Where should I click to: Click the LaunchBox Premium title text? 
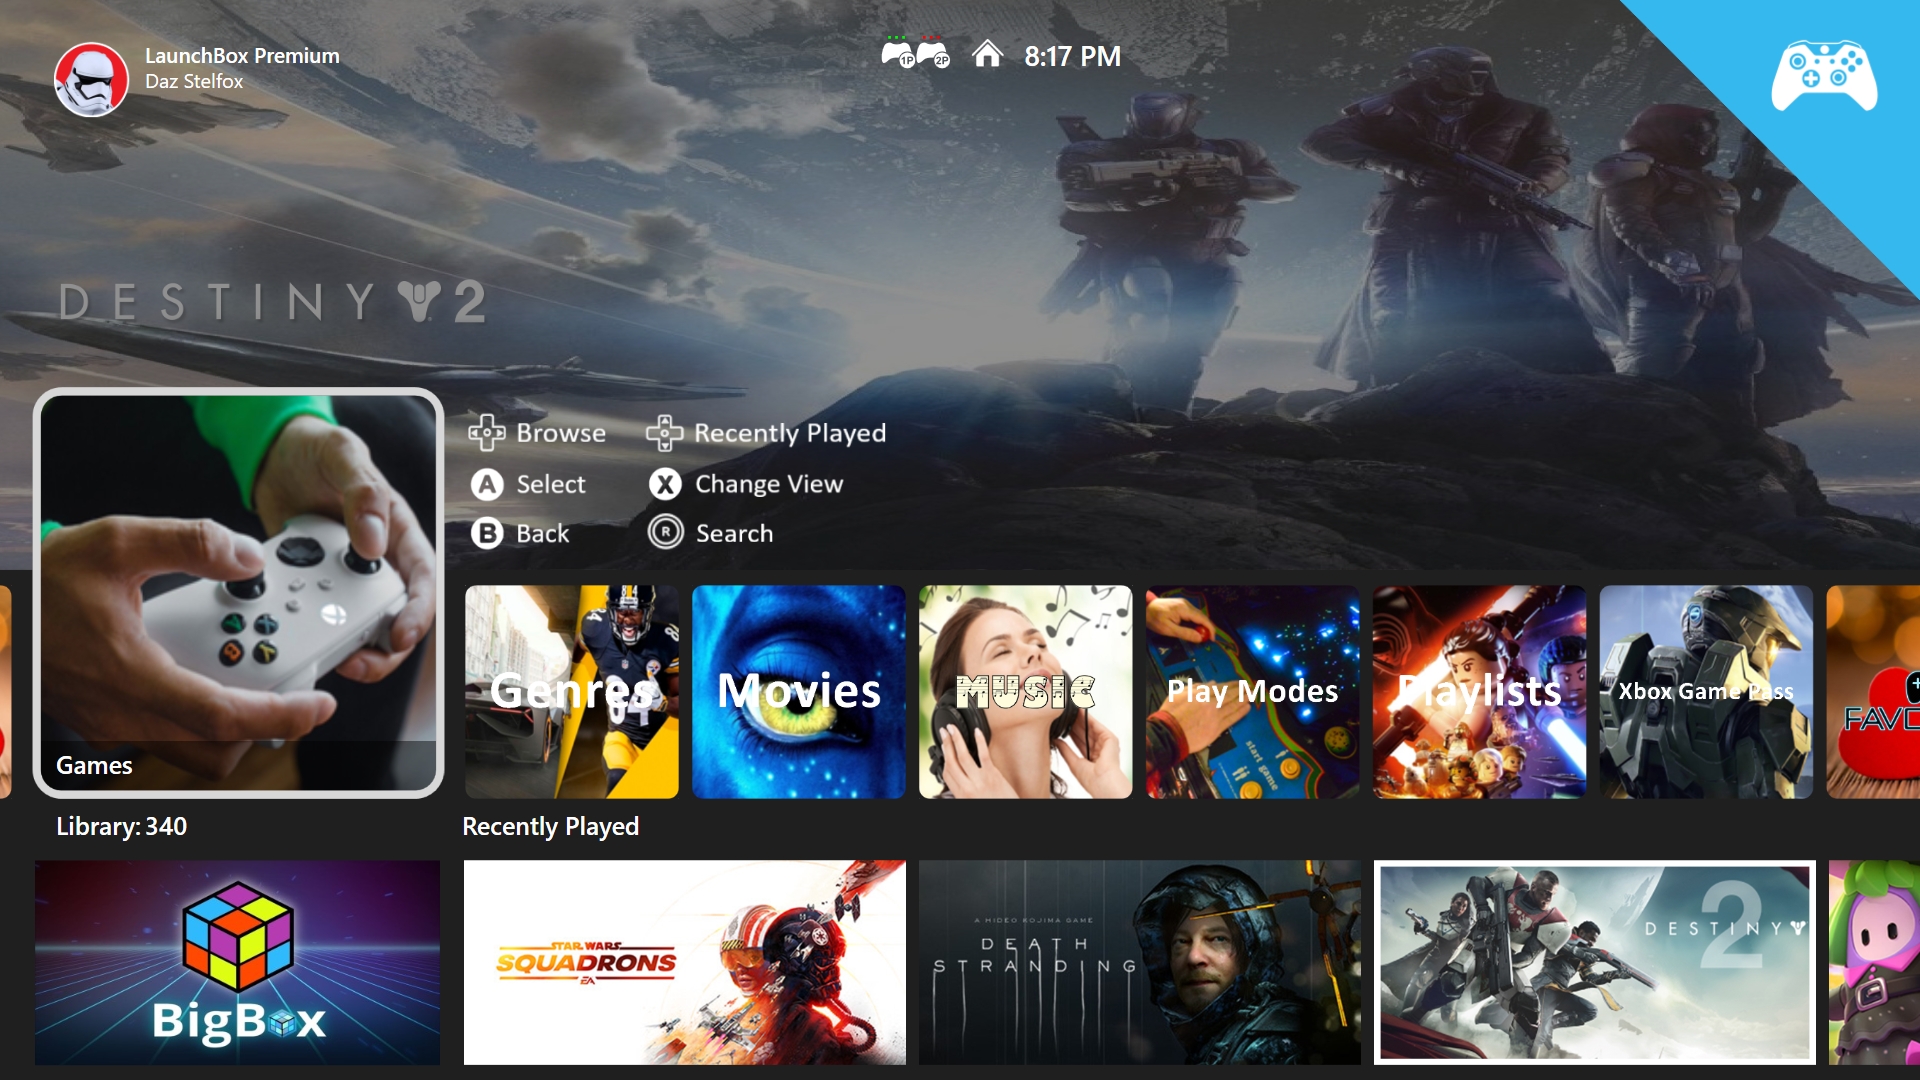[x=242, y=56]
